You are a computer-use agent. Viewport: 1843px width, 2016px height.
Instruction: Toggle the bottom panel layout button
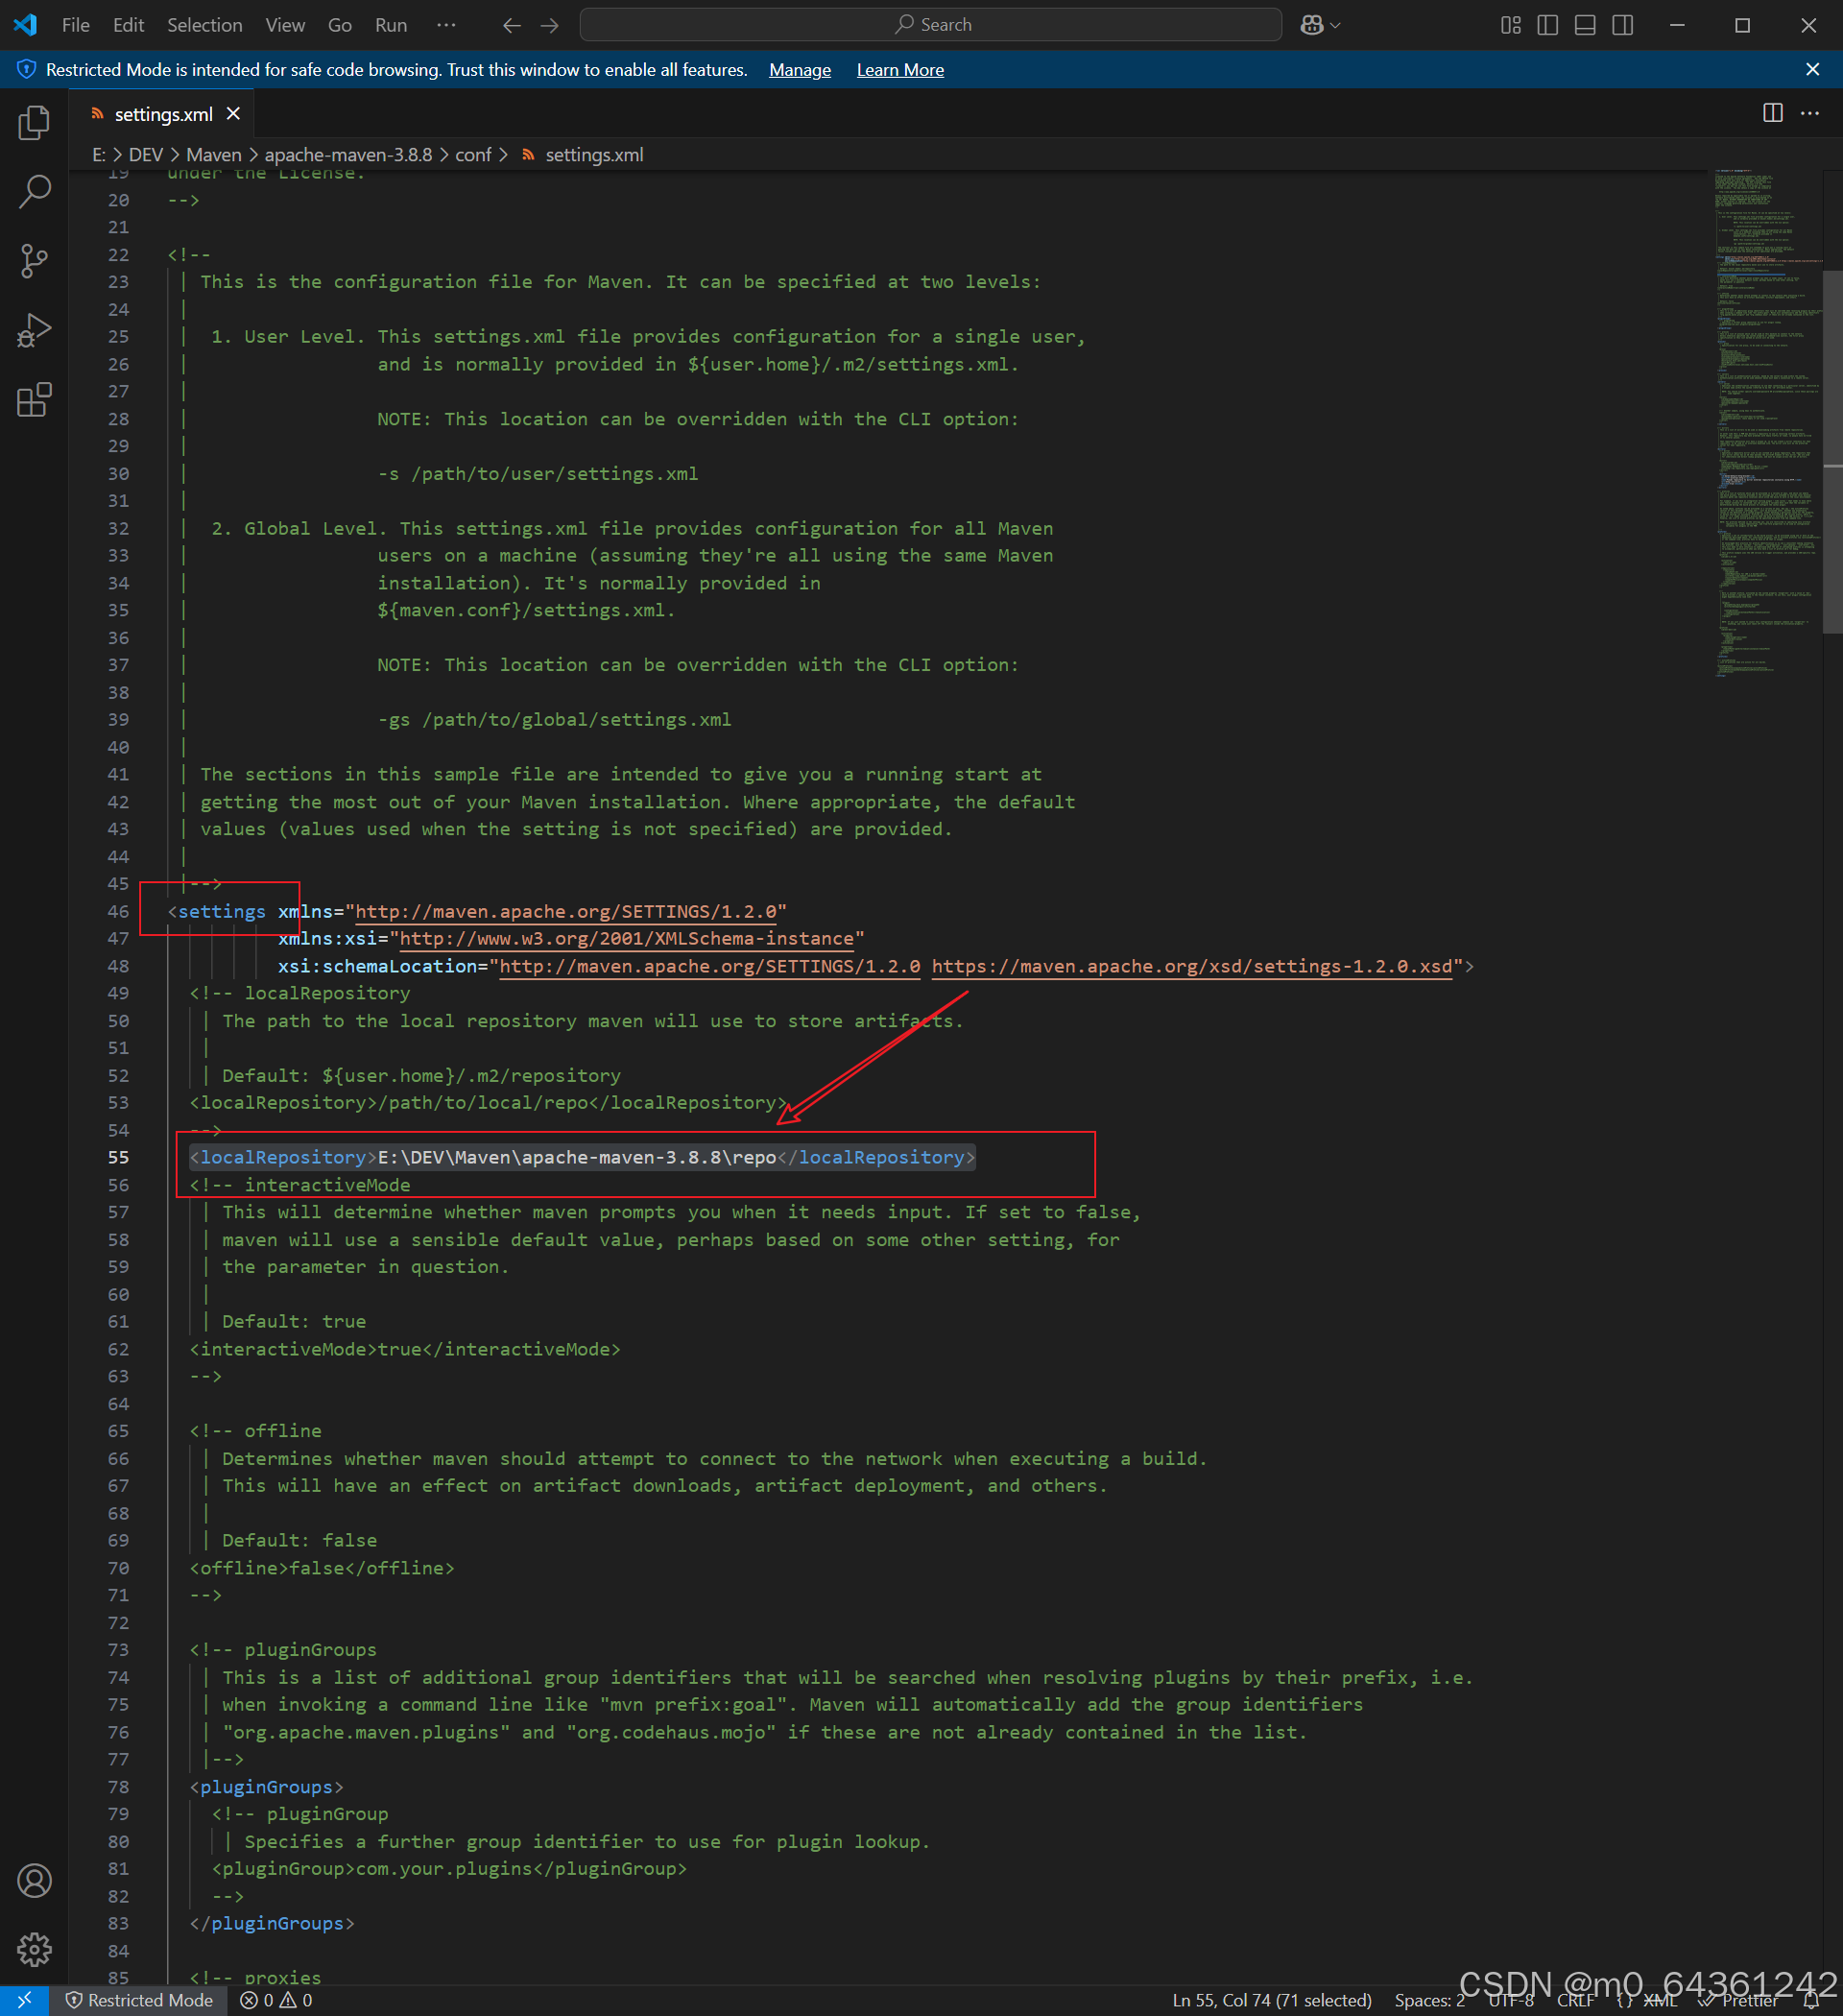click(x=1585, y=25)
